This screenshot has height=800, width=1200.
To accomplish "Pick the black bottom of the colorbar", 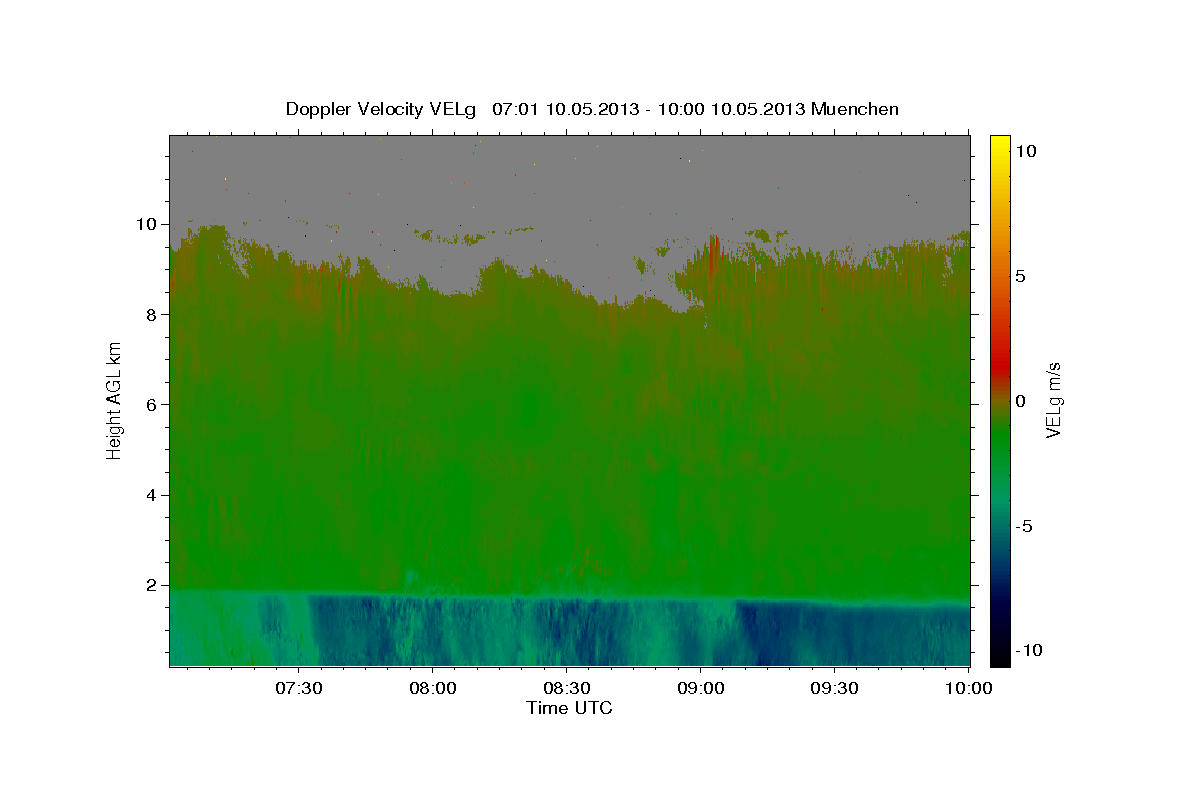I will (1000, 658).
